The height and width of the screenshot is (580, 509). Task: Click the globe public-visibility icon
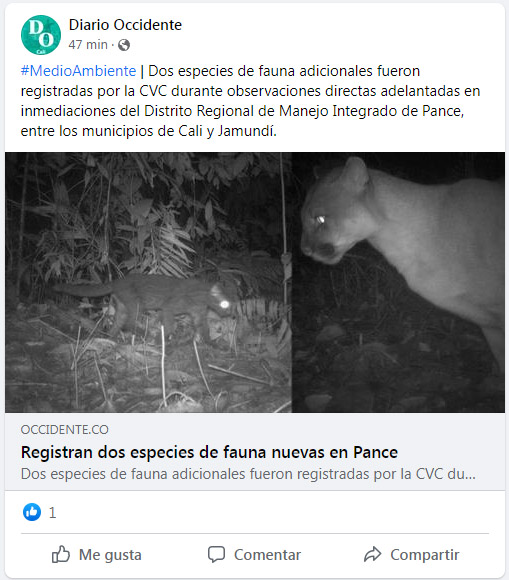(124, 45)
